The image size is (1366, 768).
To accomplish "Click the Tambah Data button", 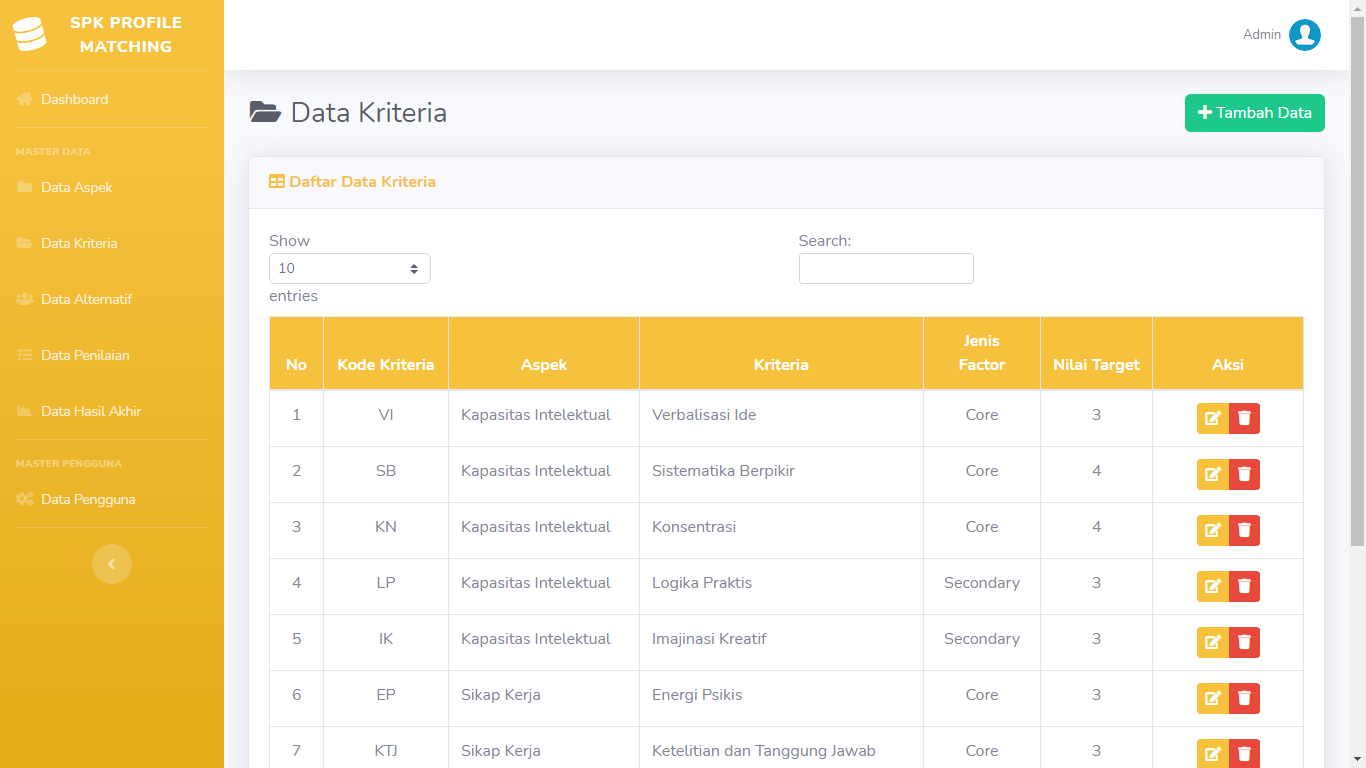I will [1255, 113].
